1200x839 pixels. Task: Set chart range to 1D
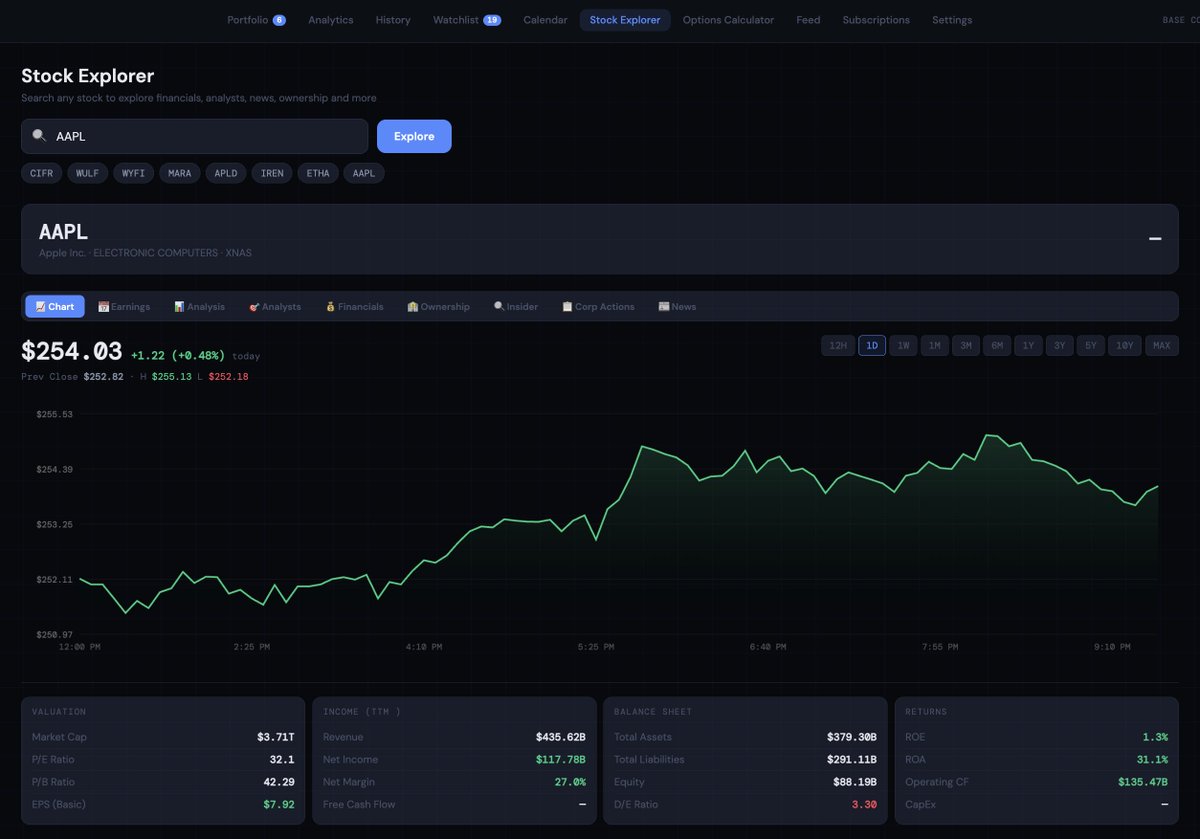[872, 346]
